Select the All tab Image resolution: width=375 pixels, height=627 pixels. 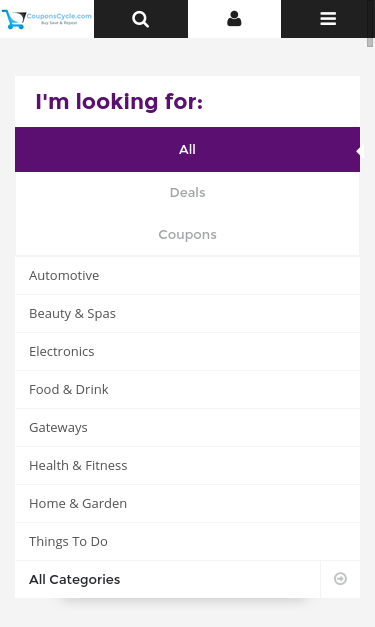[187, 150]
